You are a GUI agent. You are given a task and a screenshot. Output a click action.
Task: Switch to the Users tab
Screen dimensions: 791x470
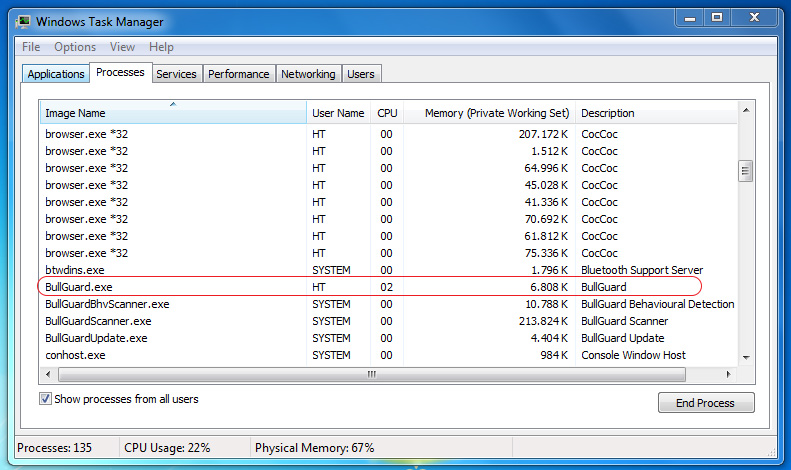[361, 74]
